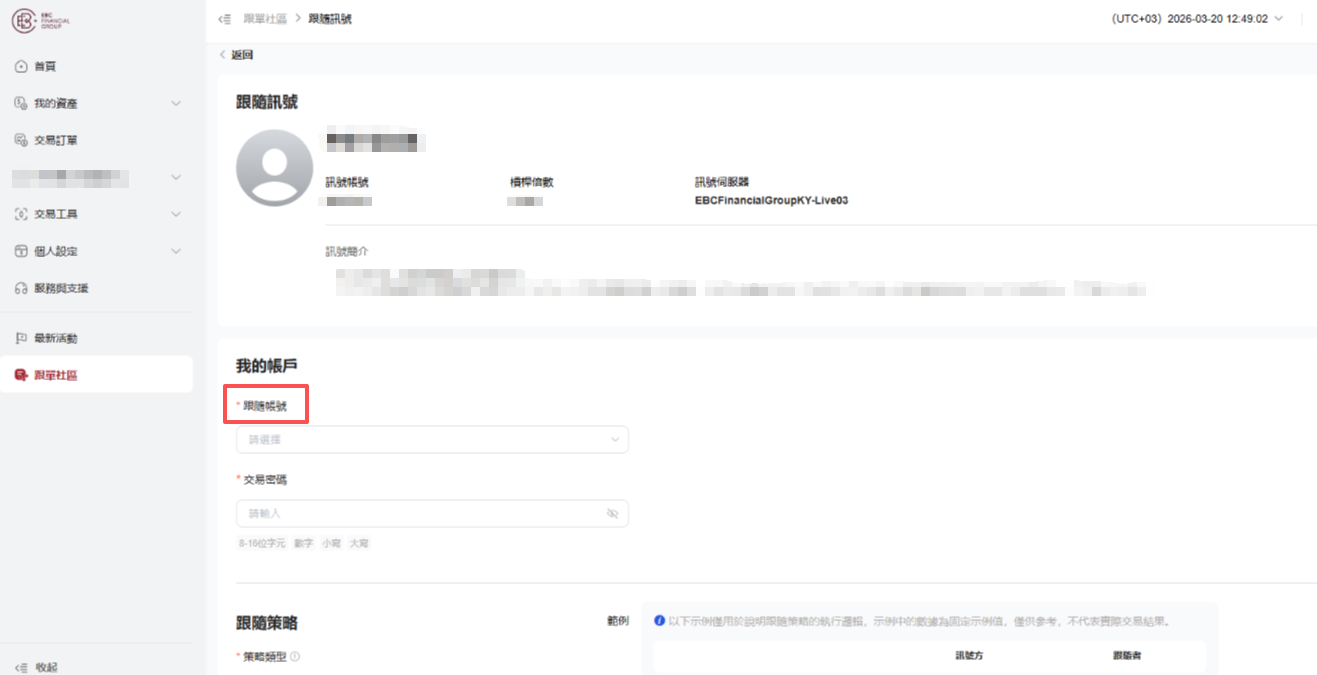Screen dimensions: 1317x675
Task: Click the 8-16位字元 password hint tag
Action: [262, 543]
